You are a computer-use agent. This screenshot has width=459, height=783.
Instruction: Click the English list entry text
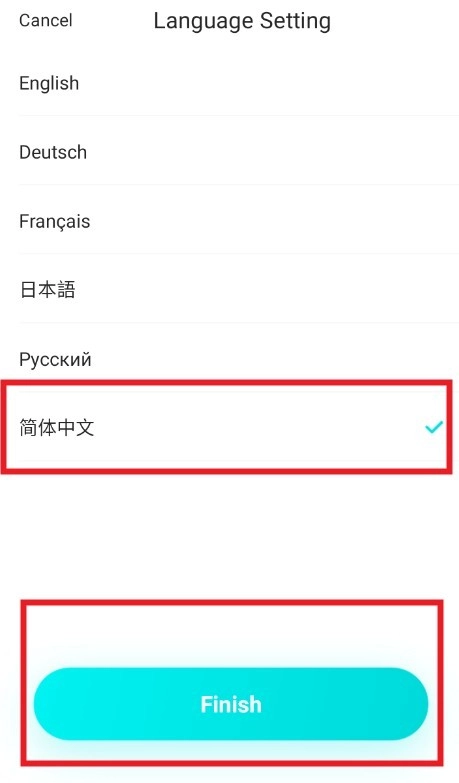(x=49, y=83)
